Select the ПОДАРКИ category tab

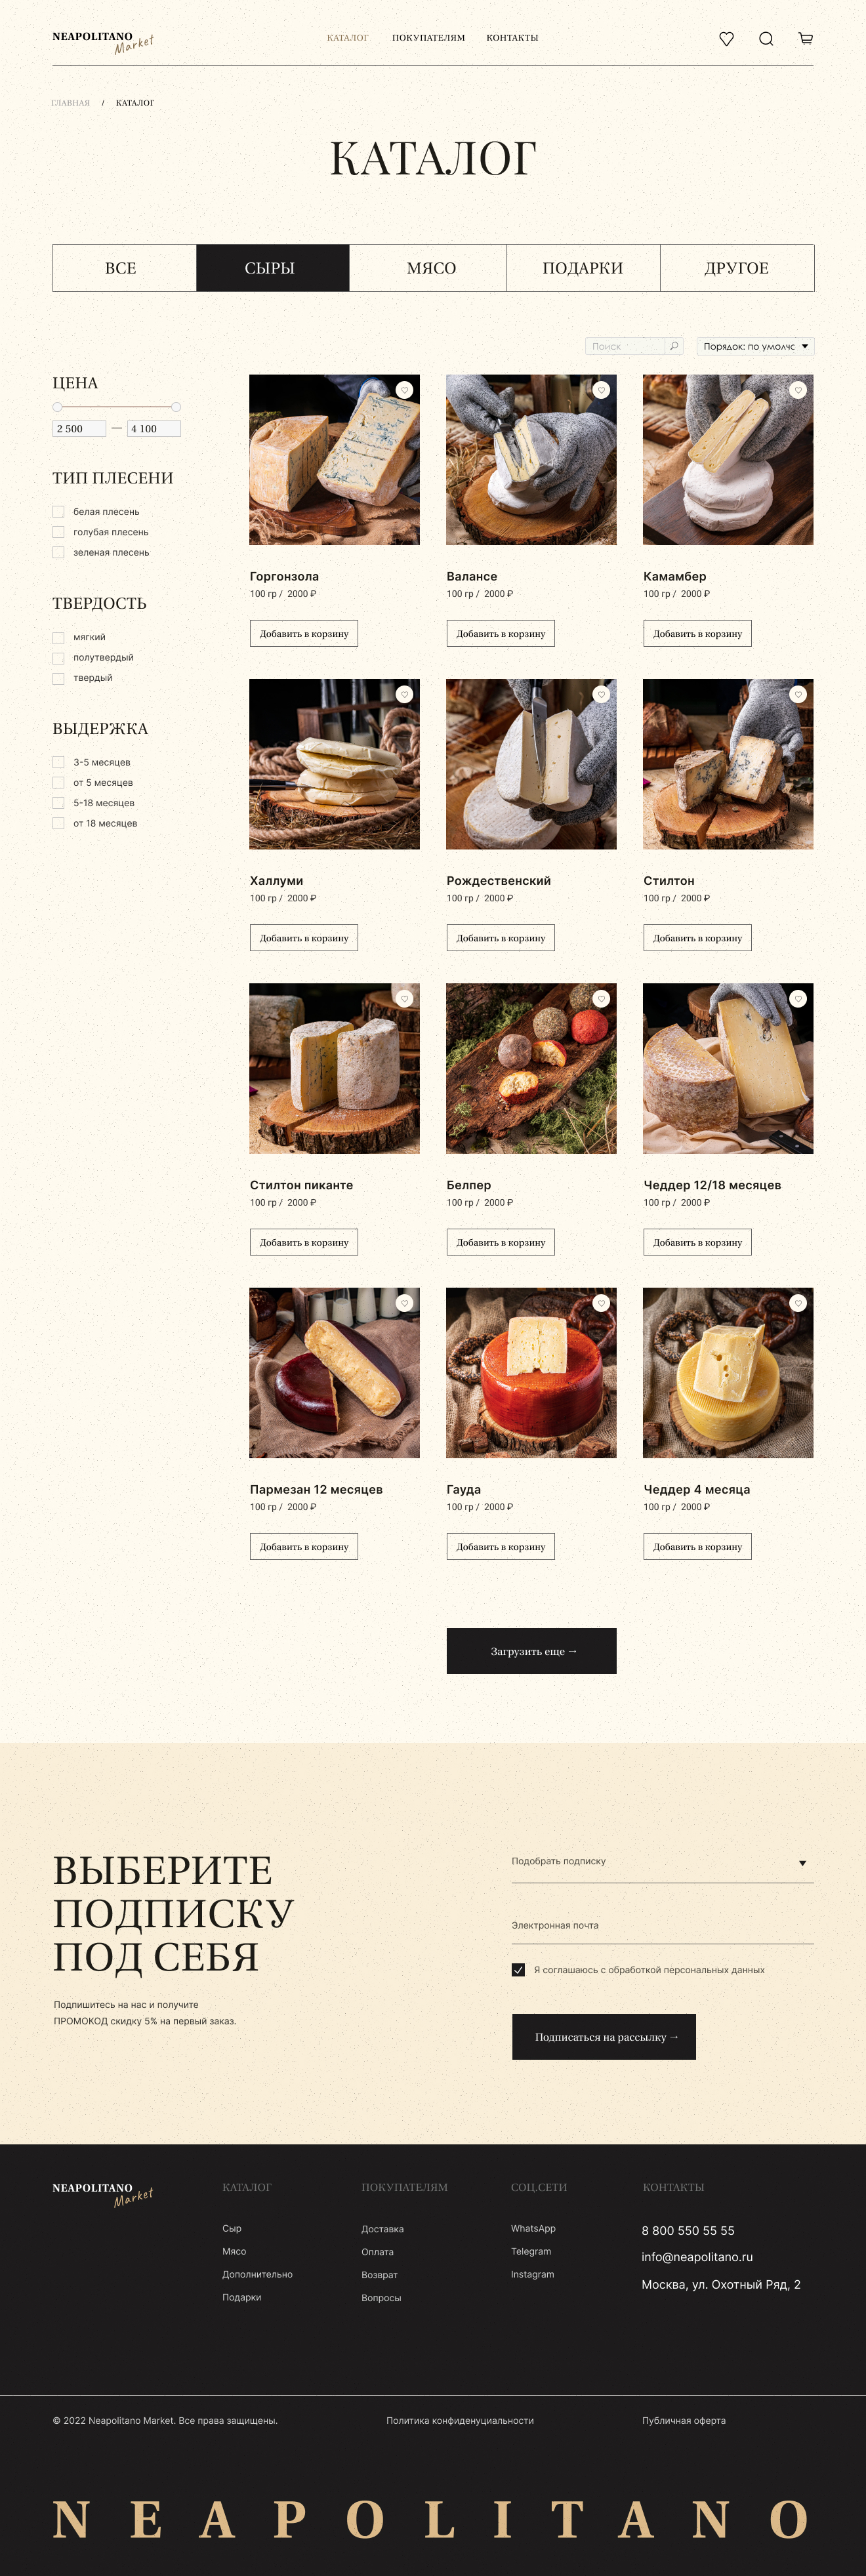[x=583, y=268]
